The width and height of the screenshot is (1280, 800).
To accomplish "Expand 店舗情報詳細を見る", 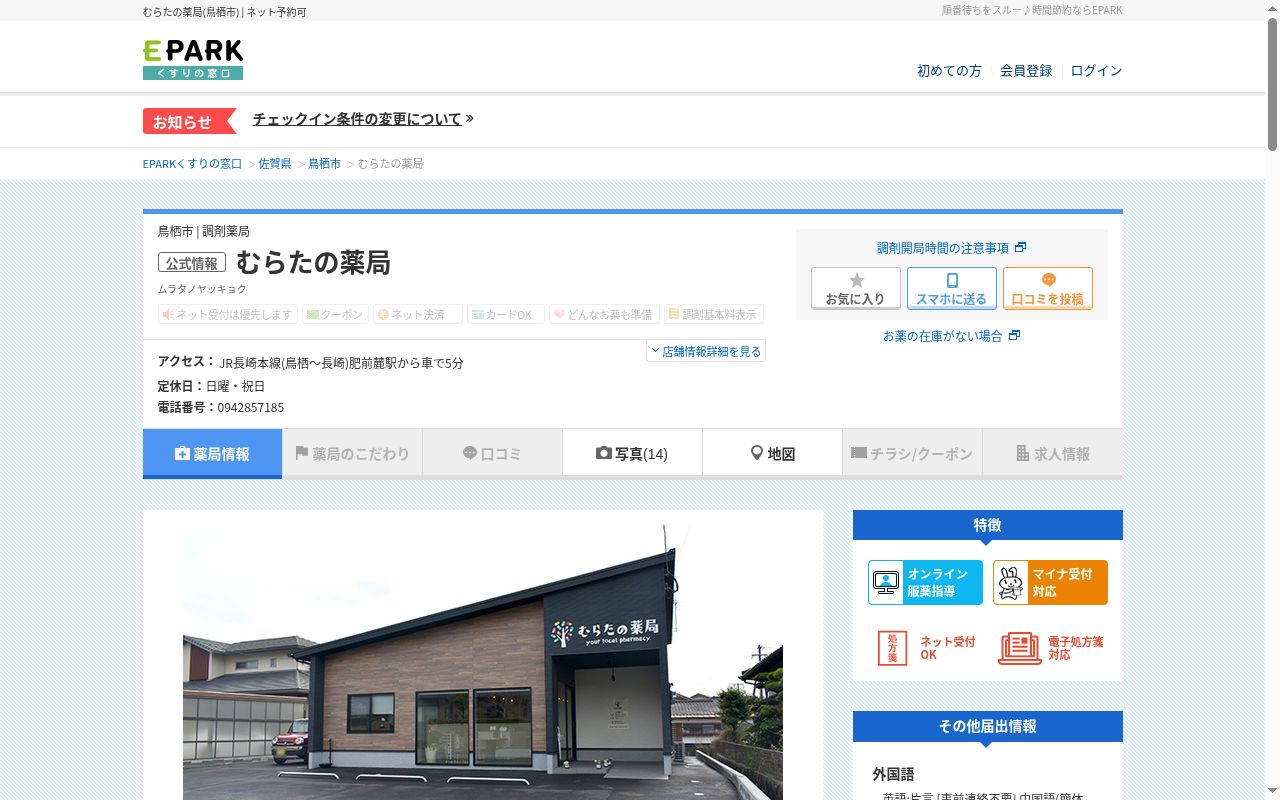I will click(x=706, y=351).
